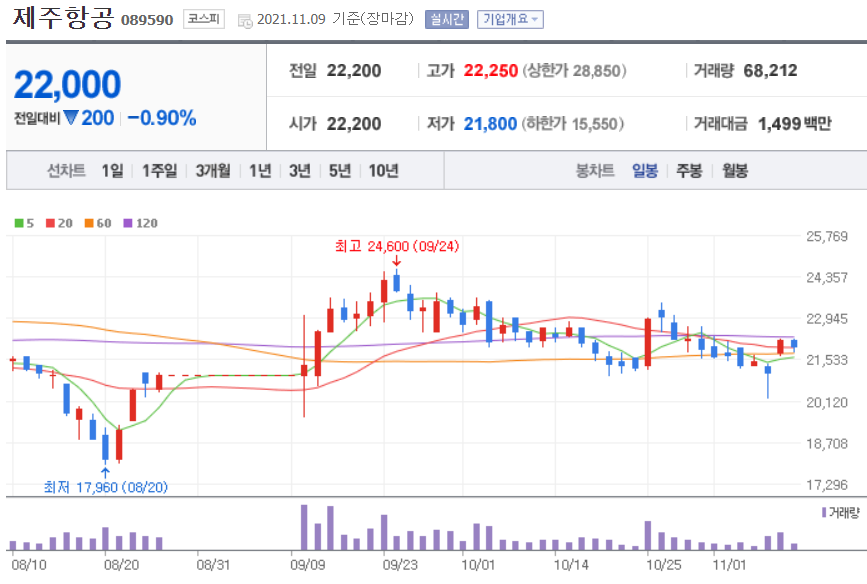This screenshot has width=867, height=584.
Task: Open the 기업개요 dropdown
Action: [x=510, y=19]
